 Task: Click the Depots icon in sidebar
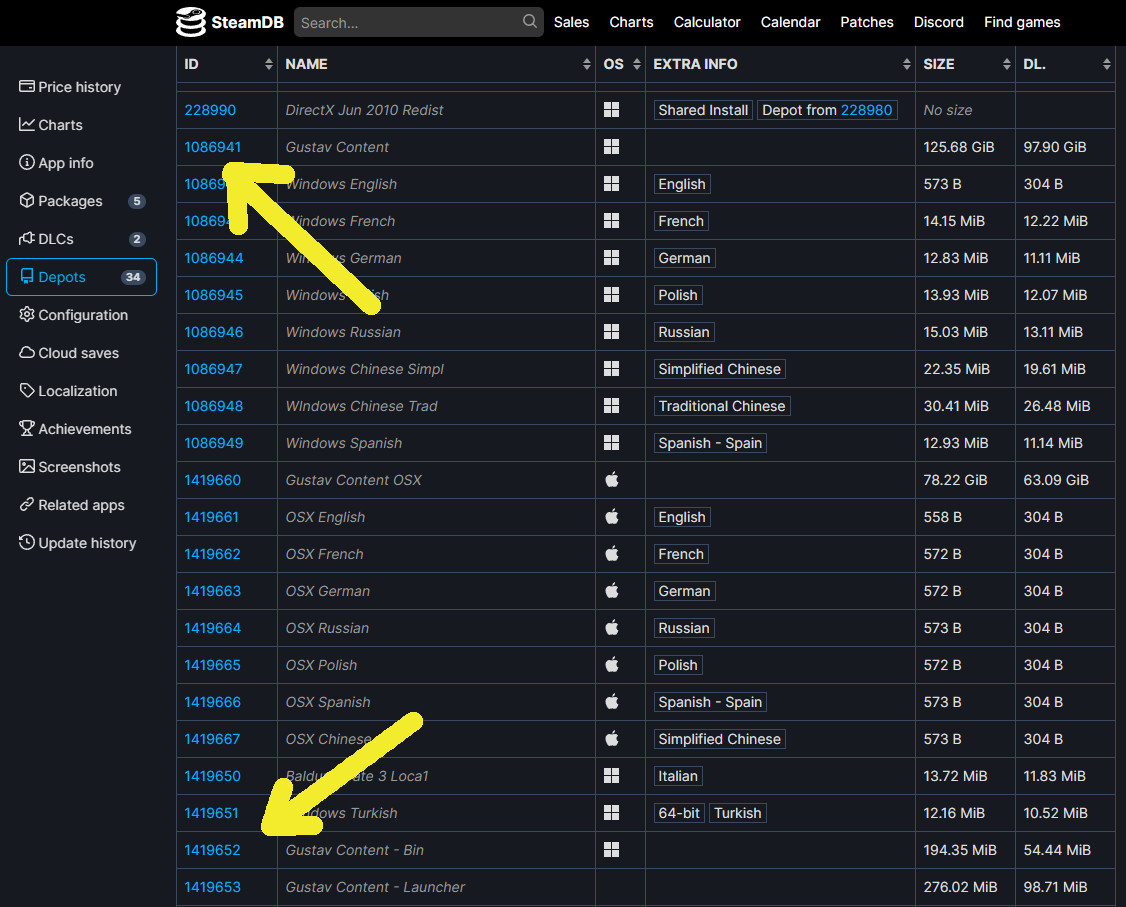pos(27,277)
